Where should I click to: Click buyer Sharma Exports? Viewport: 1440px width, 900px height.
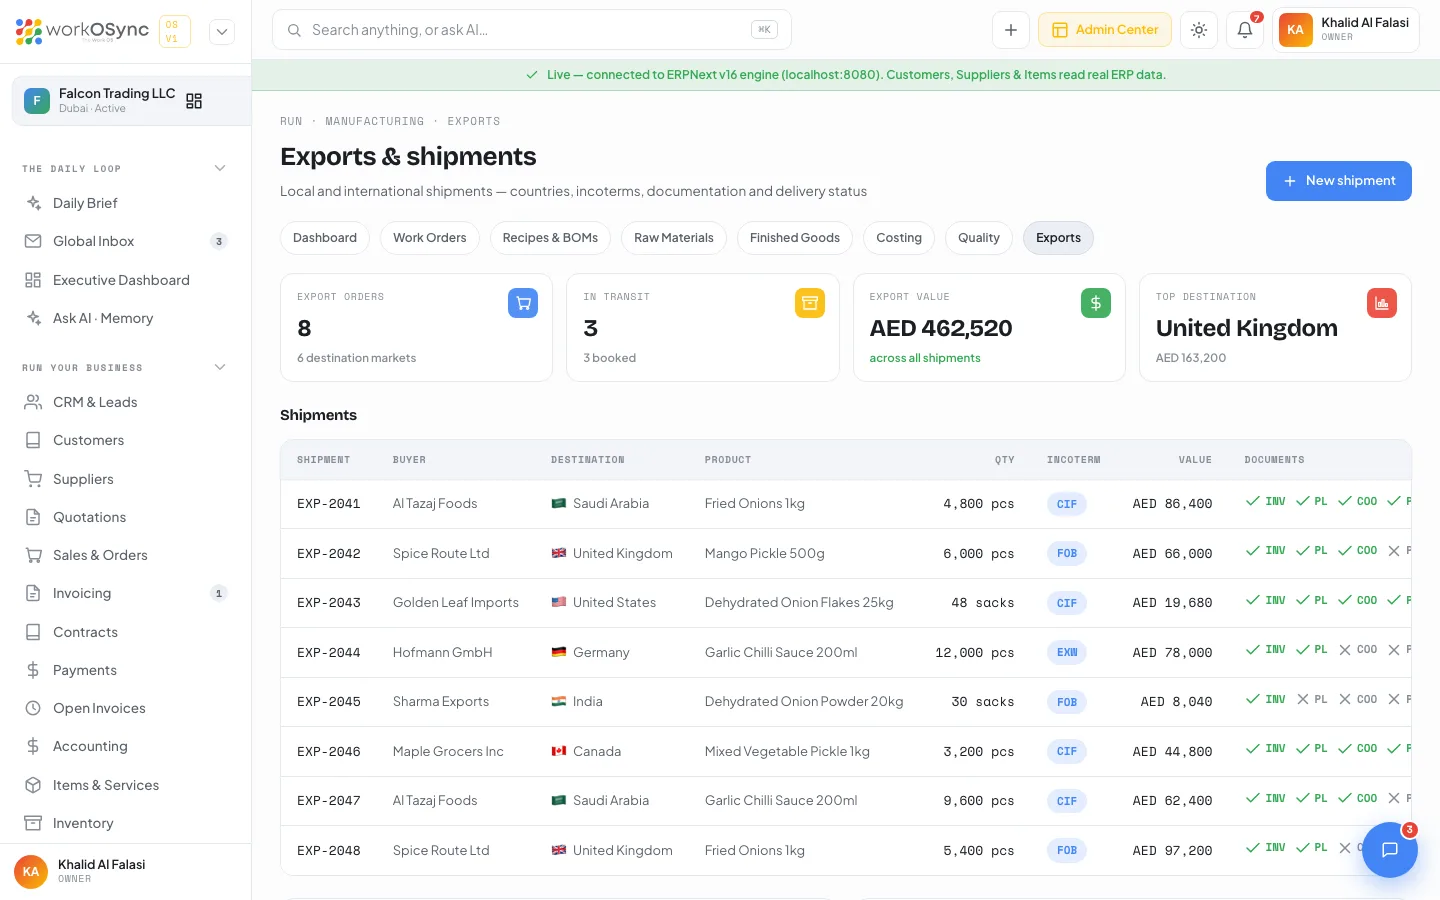click(x=441, y=702)
